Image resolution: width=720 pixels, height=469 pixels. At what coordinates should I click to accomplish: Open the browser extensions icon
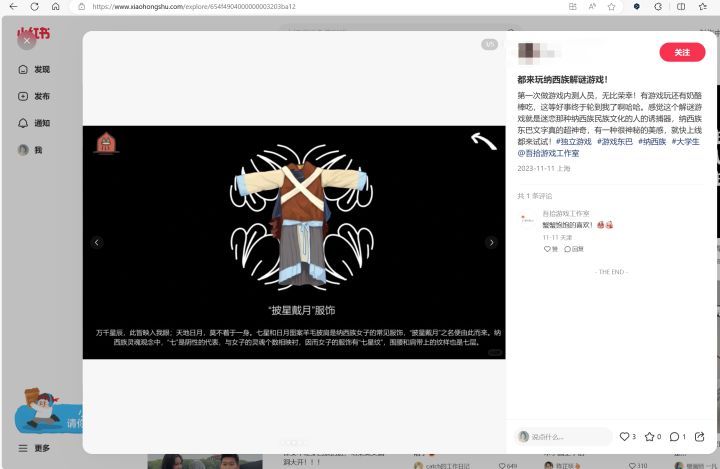coord(658,6)
